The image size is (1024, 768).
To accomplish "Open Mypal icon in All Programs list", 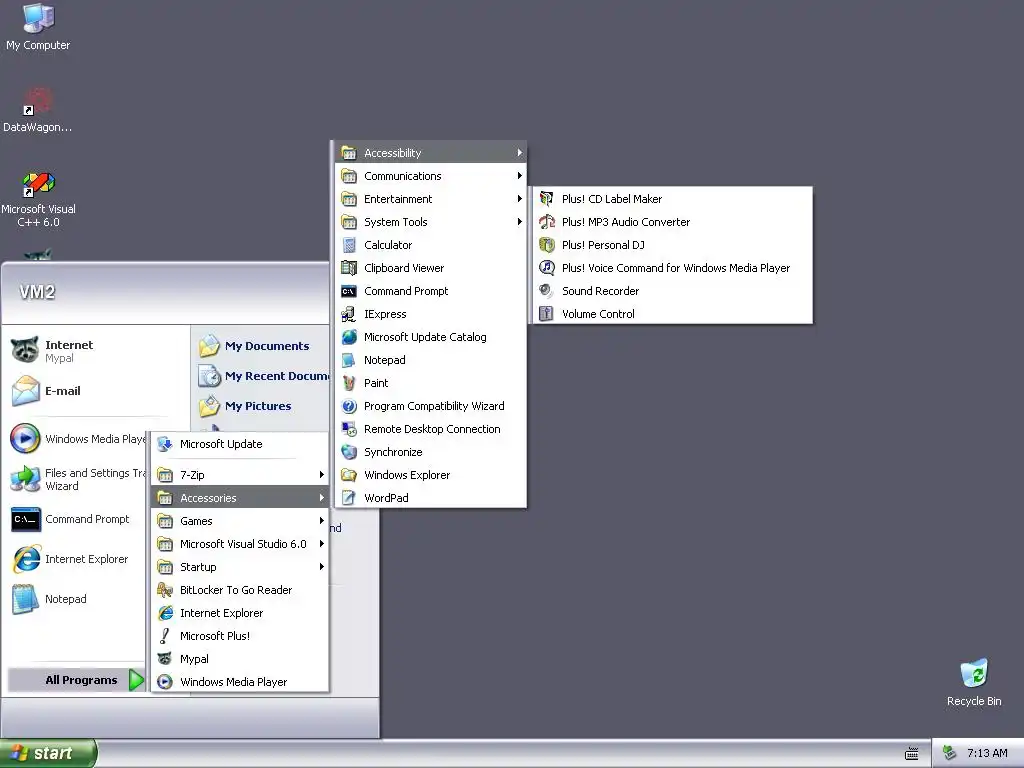I will 165,659.
